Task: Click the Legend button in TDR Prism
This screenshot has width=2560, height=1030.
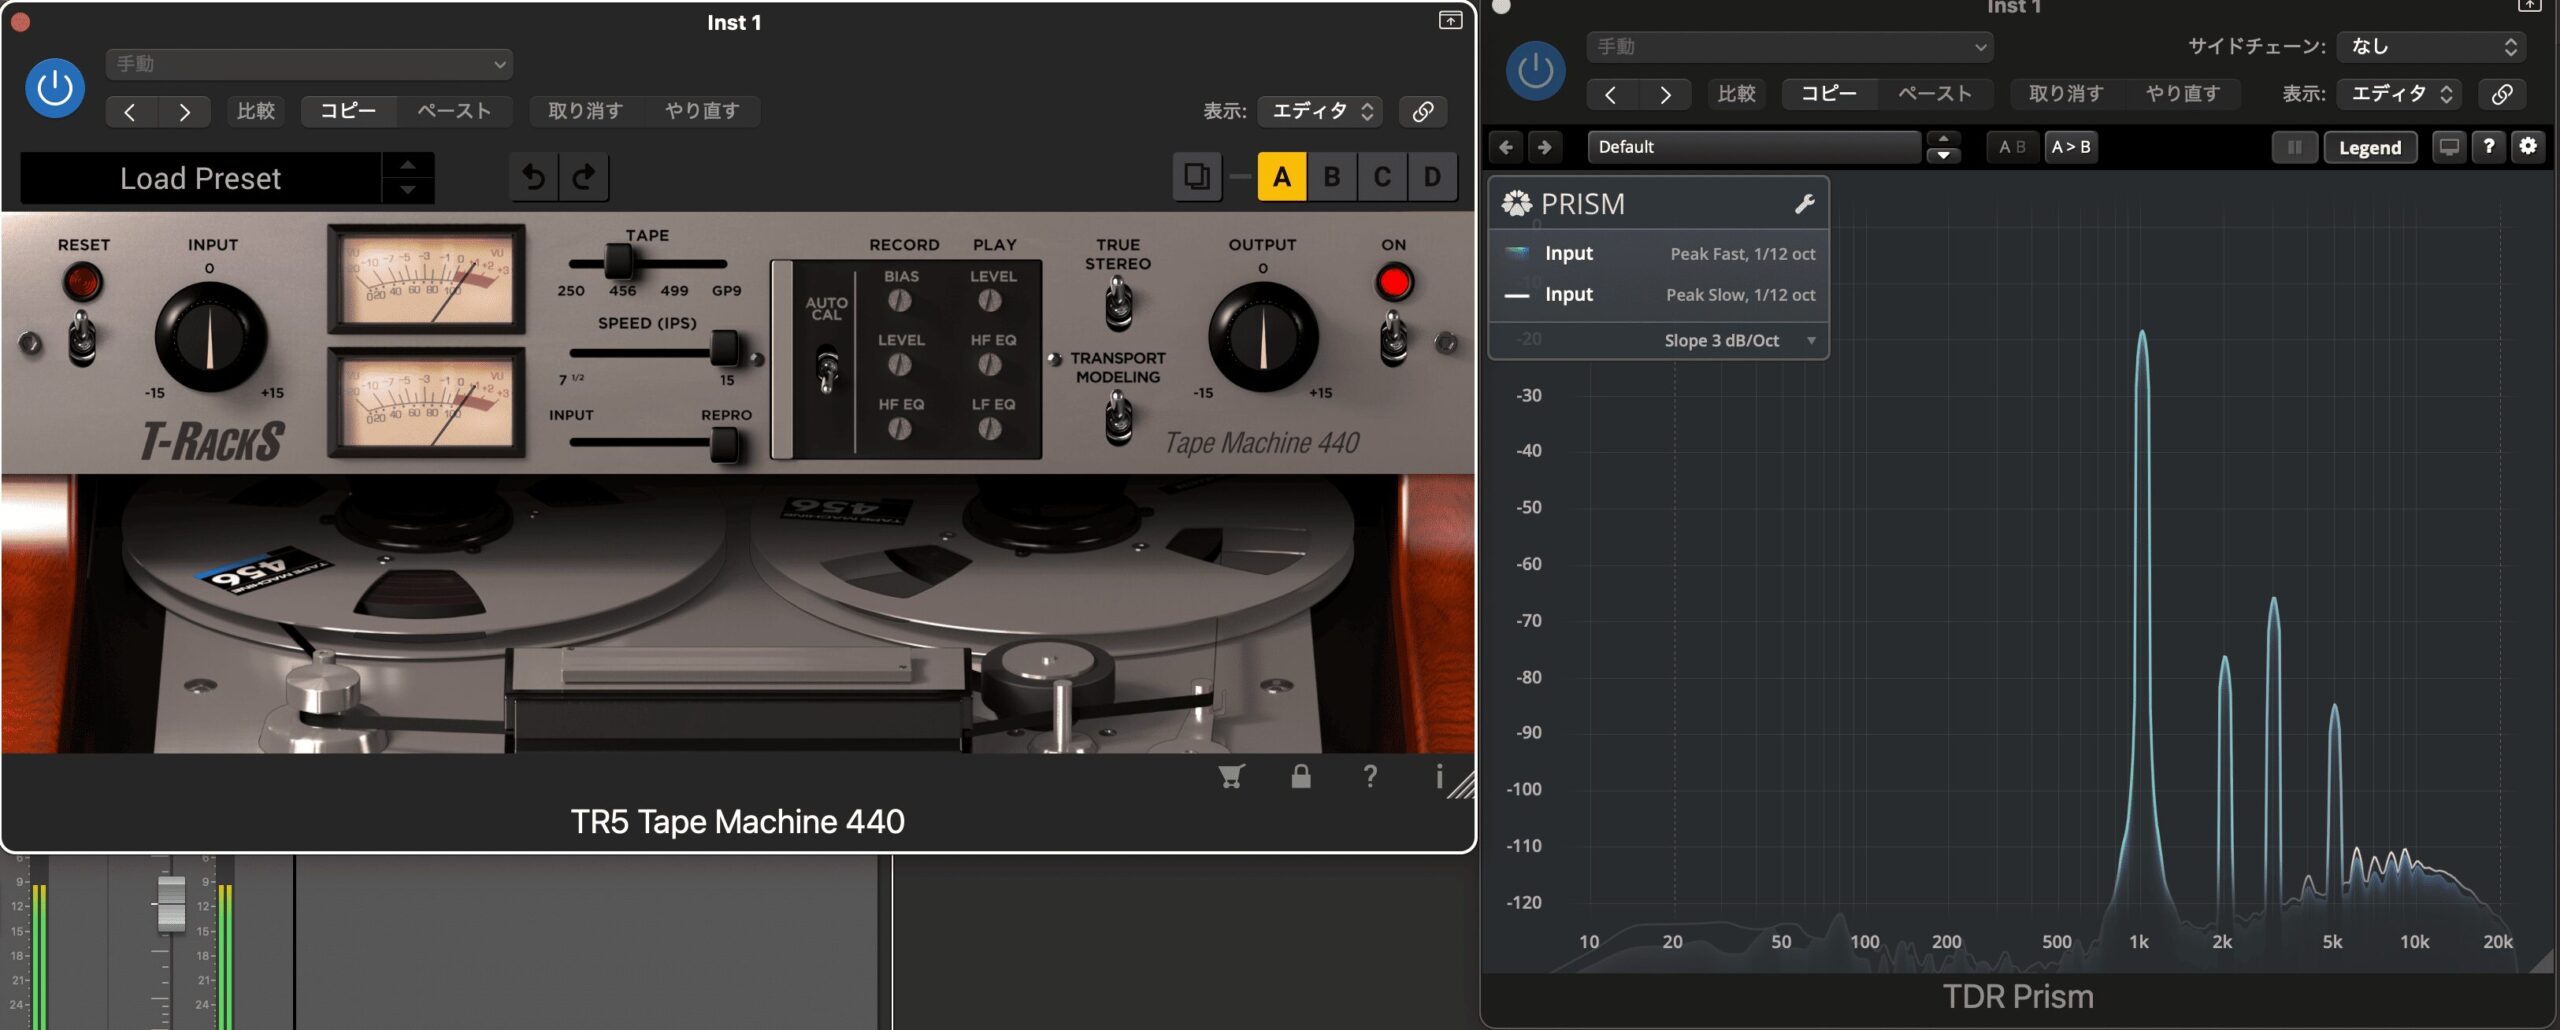Action: [2369, 147]
